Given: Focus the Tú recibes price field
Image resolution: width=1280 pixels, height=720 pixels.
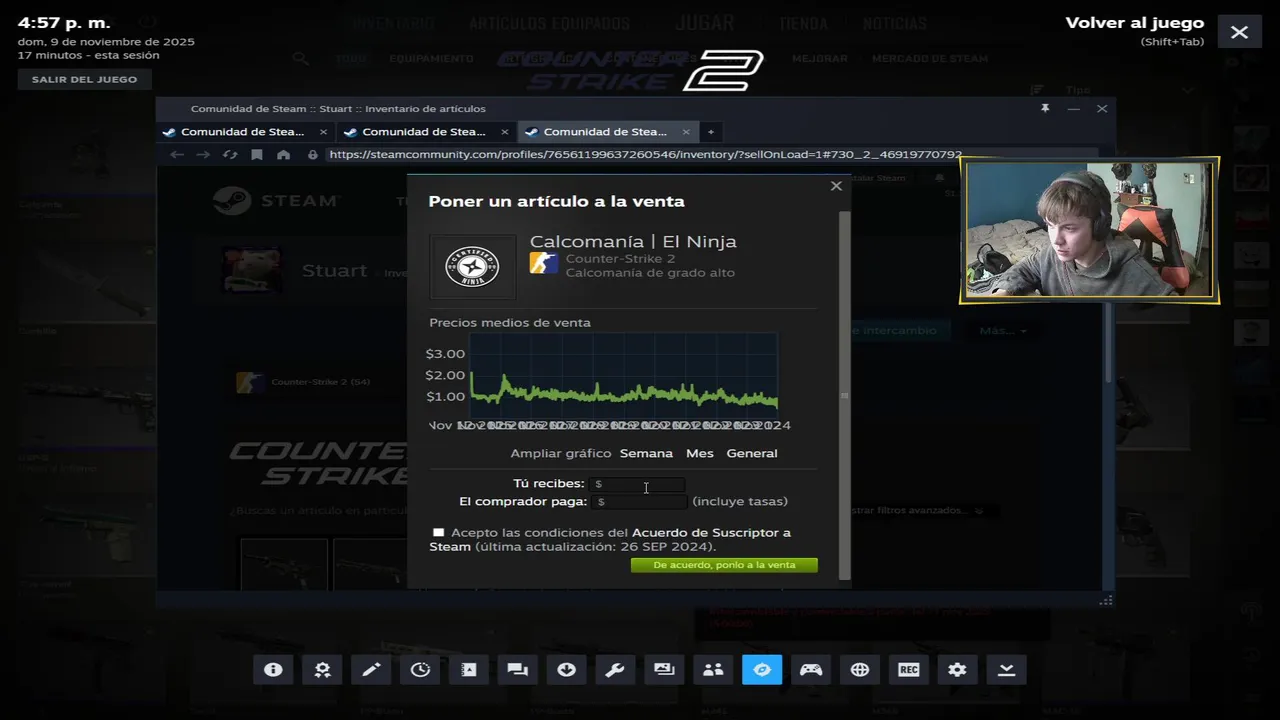Looking at the screenshot, I should point(638,484).
